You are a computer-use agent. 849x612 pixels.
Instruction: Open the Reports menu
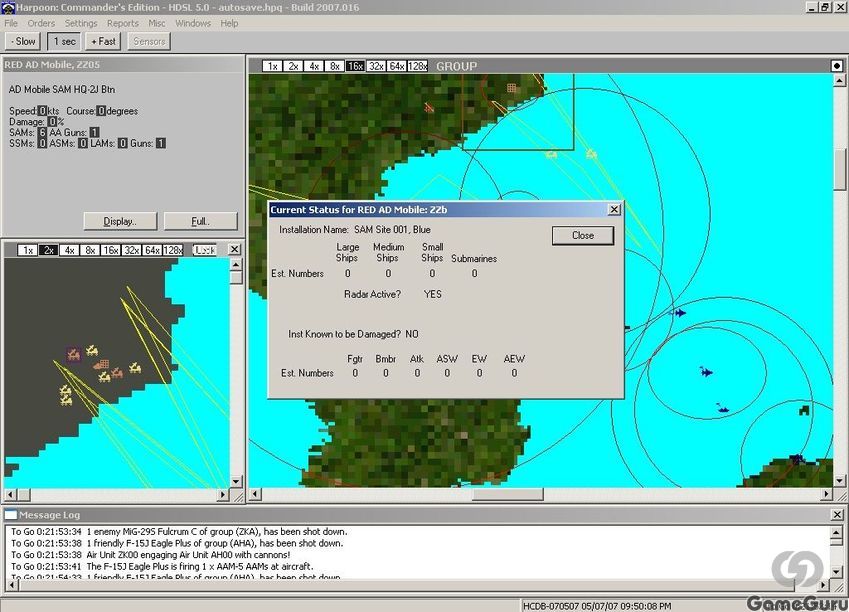pos(122,23)
